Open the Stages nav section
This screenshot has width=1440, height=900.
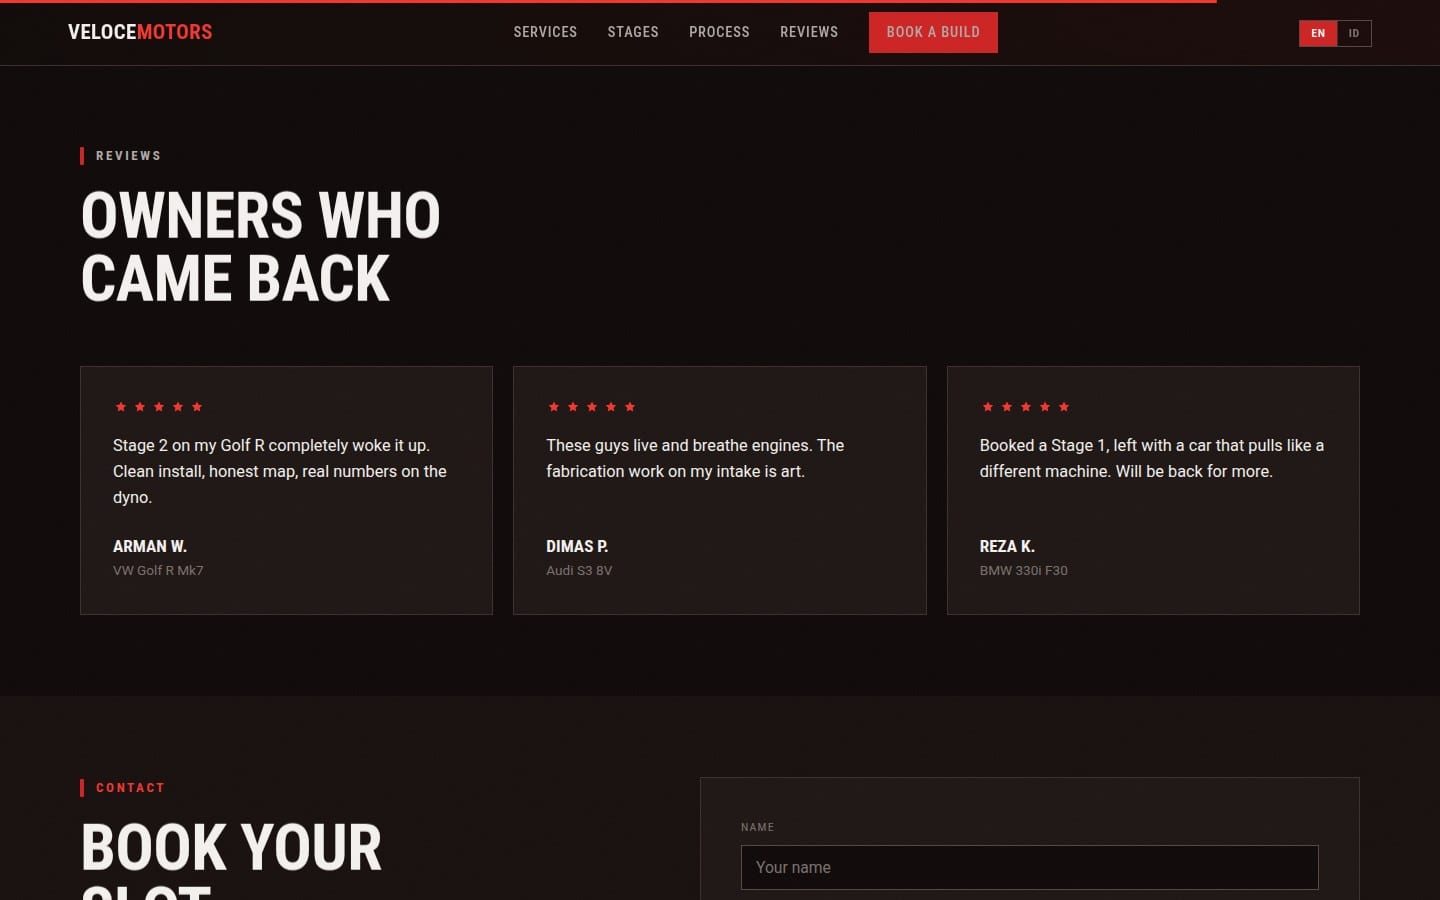pyautogui.click(x=633, y=32)
